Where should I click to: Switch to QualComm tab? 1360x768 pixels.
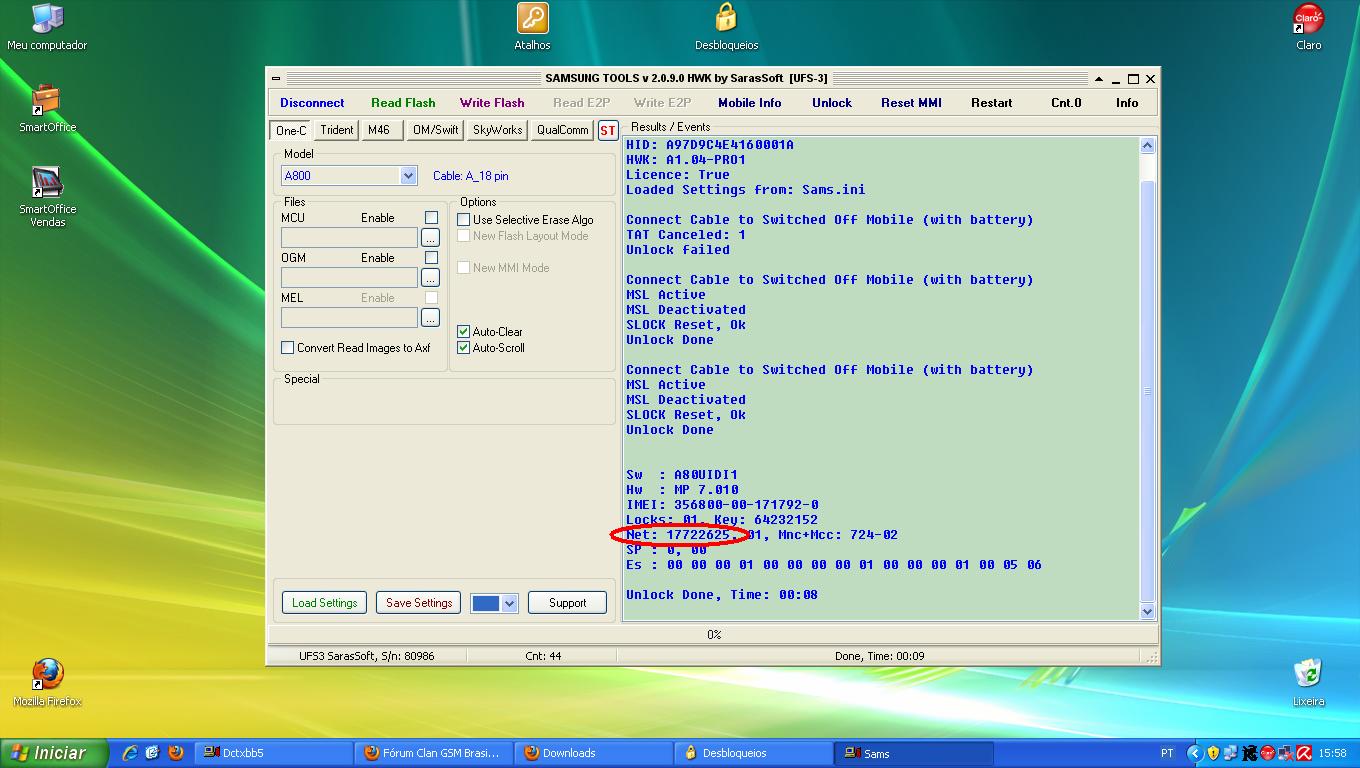point(562,130)
